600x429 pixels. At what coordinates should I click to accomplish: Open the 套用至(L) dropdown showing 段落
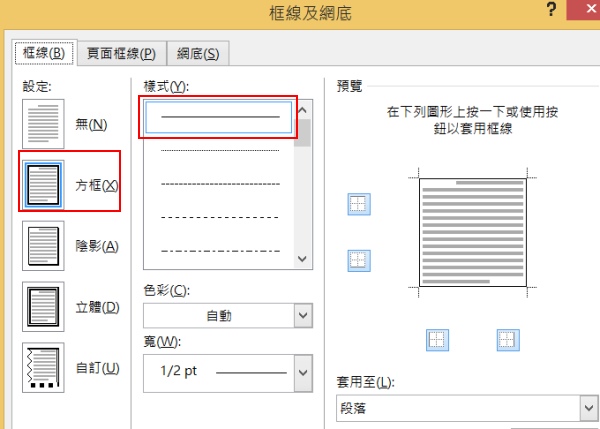(x=467, y=408)
